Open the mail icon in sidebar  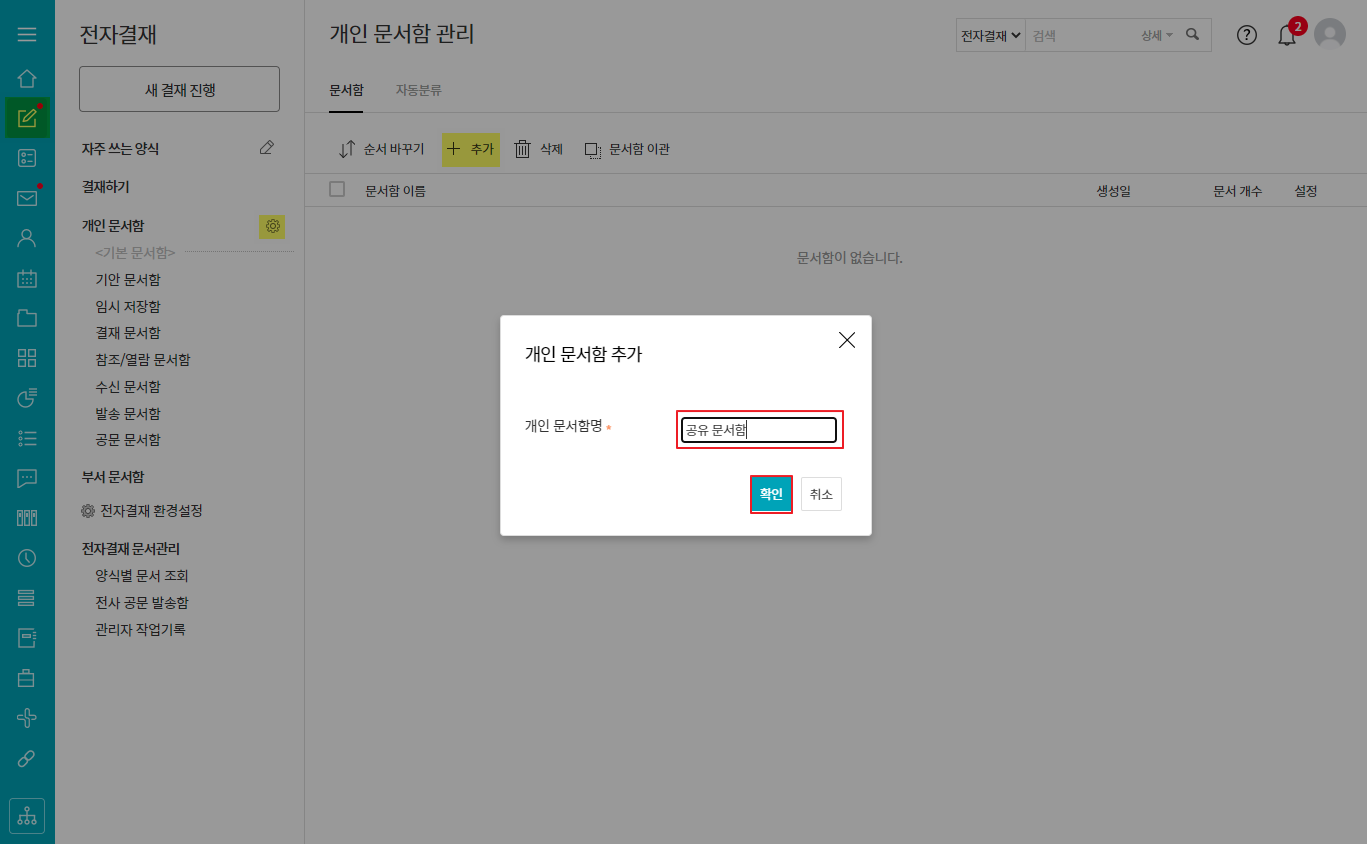coord(27,198)
